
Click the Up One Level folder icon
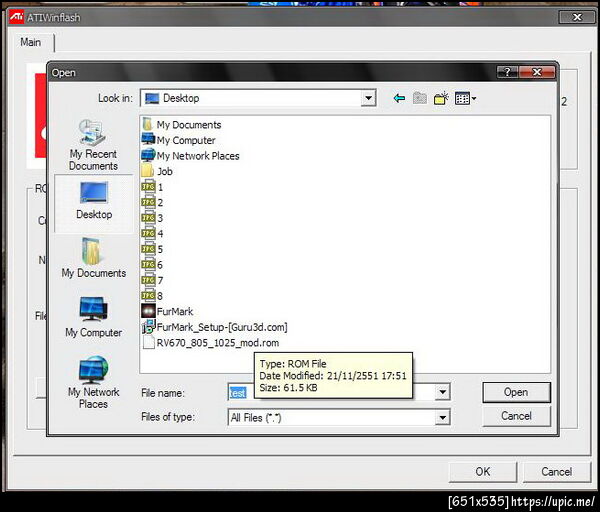(x=420, y=98)
